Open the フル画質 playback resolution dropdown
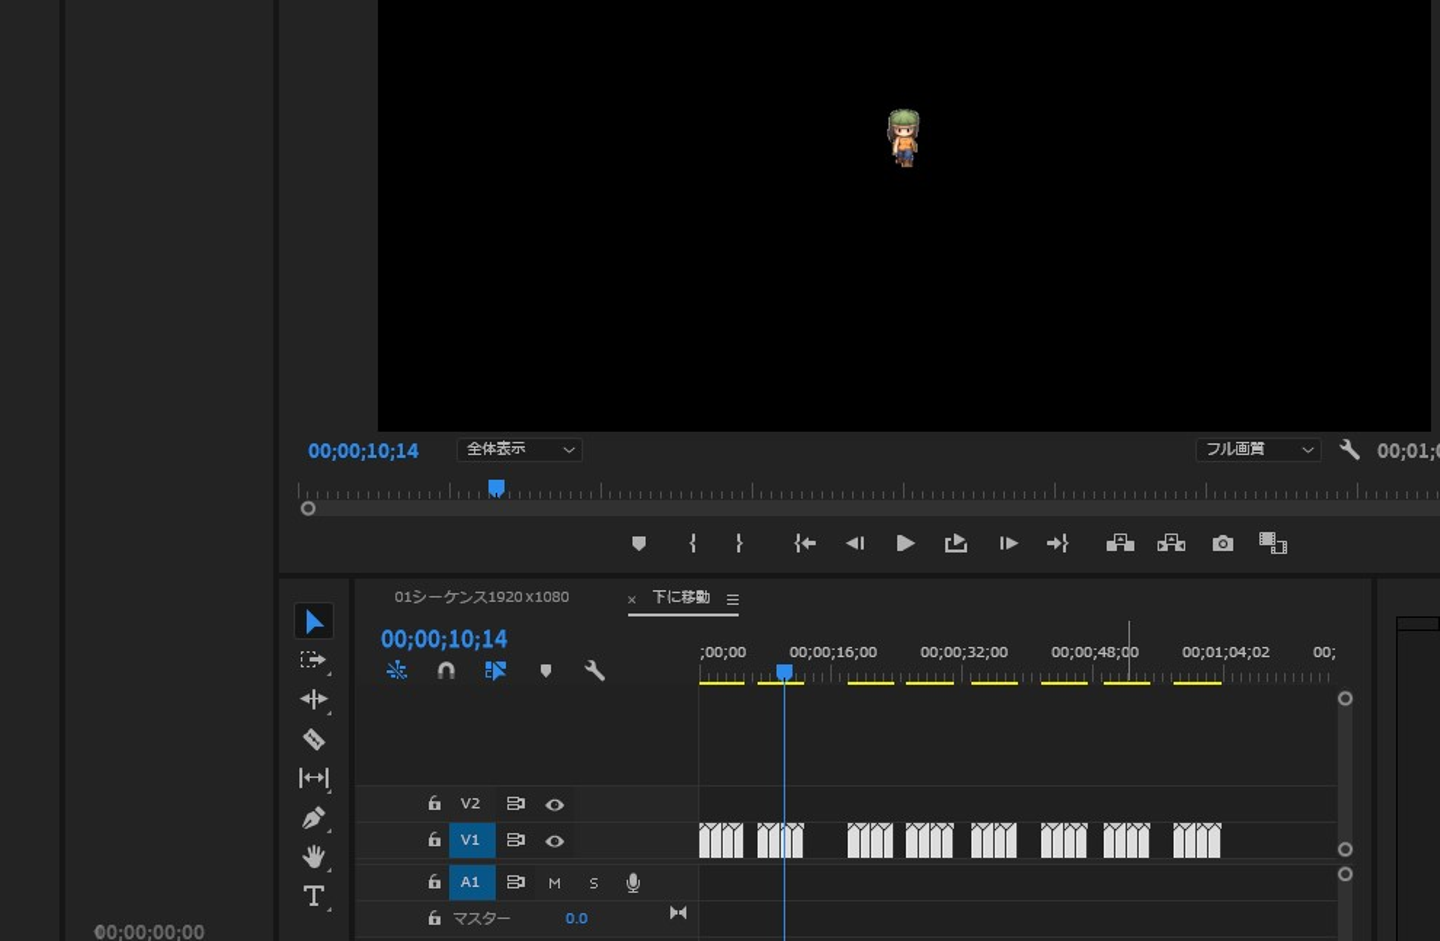Viewport: 1440px width, 941px height. tap(1257, 450)
